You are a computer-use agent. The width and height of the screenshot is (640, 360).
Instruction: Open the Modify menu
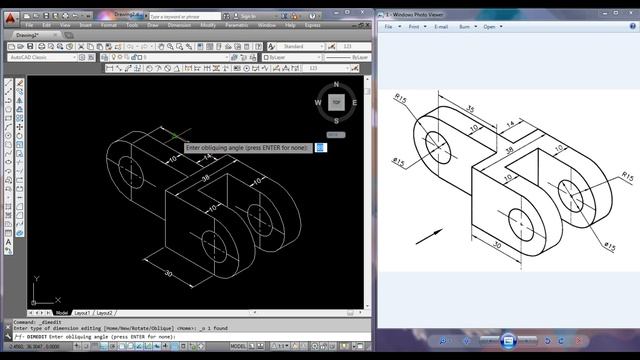(x=208, y=25)
